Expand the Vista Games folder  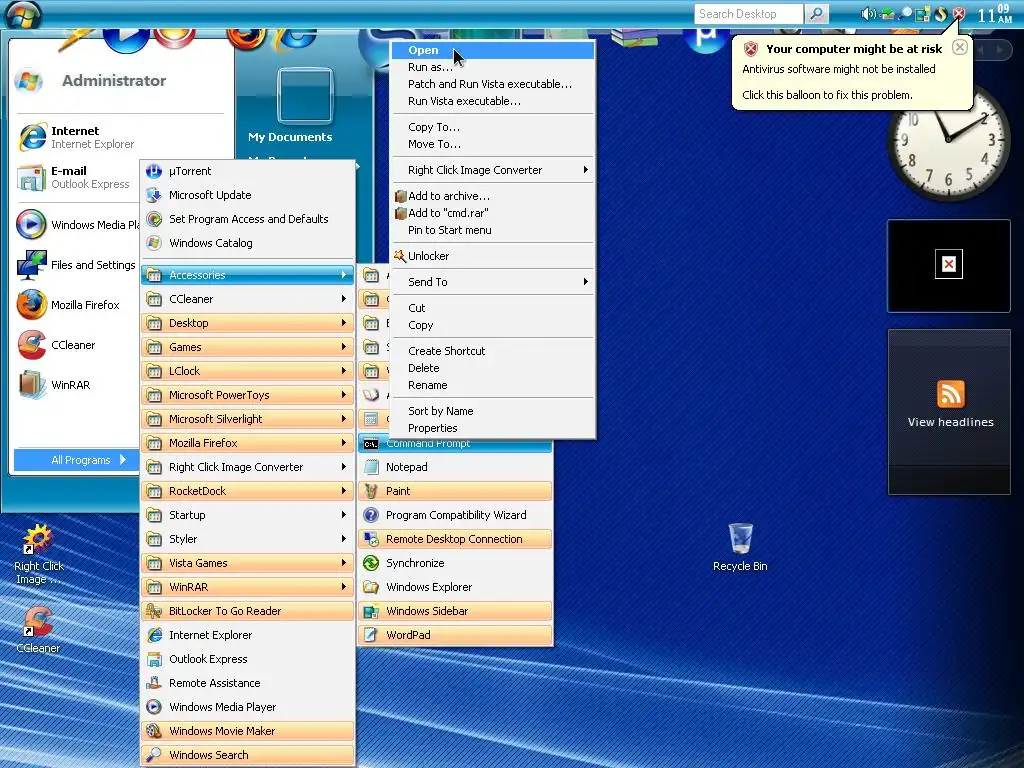248,563
